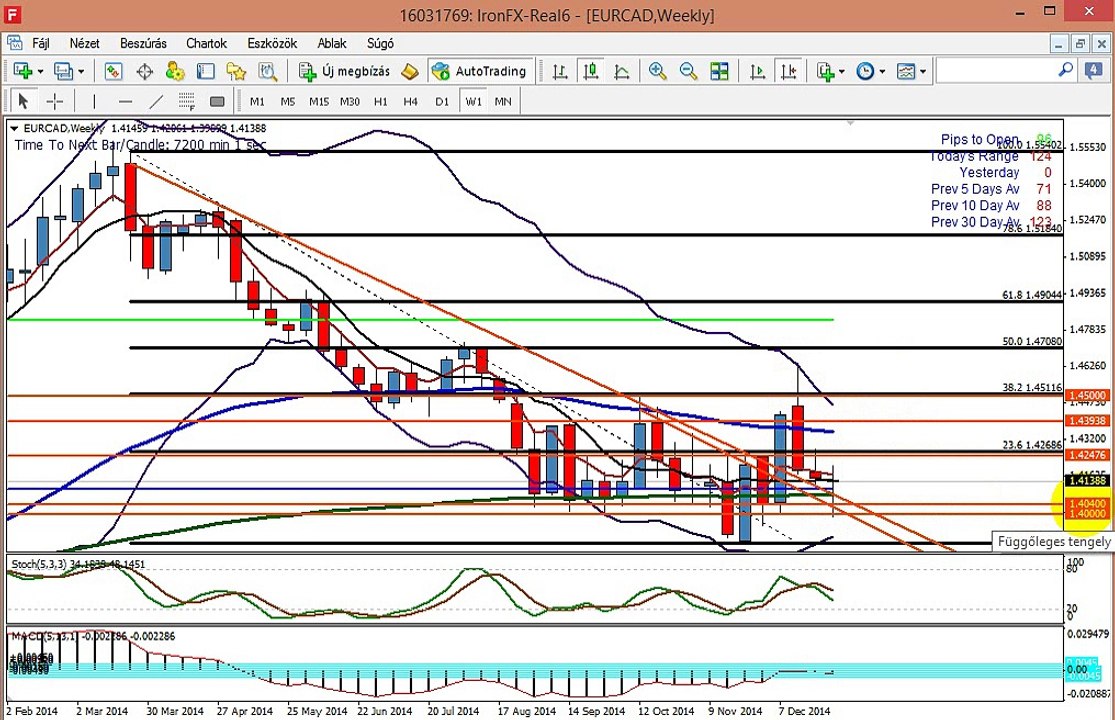Expand the Indicators dropdown arrow
This screenshot has height=720, width=1115.
(842, 71)
